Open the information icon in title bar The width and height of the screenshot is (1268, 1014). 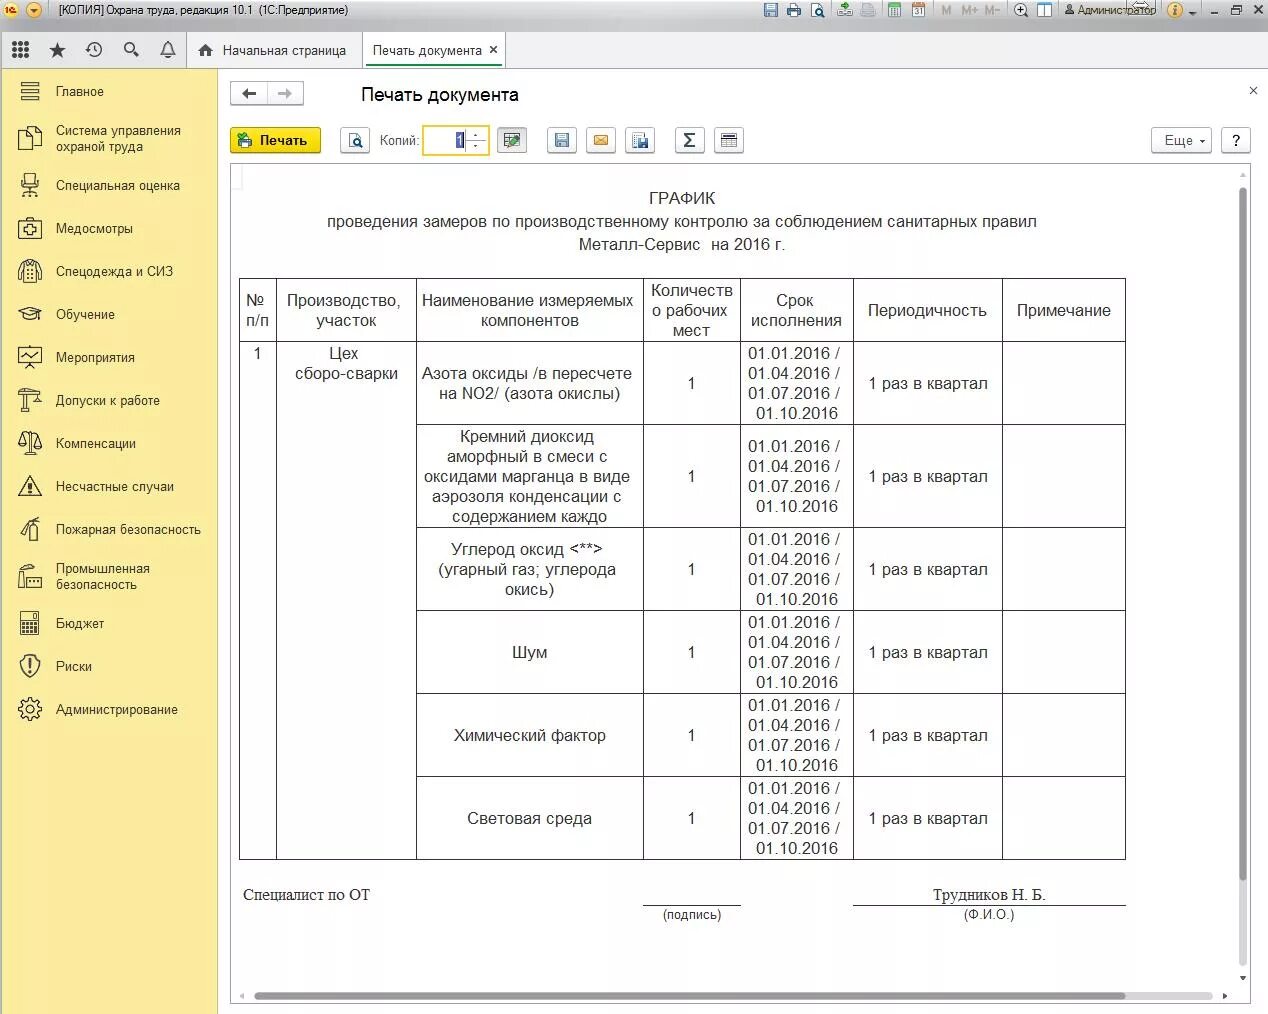1175,10
